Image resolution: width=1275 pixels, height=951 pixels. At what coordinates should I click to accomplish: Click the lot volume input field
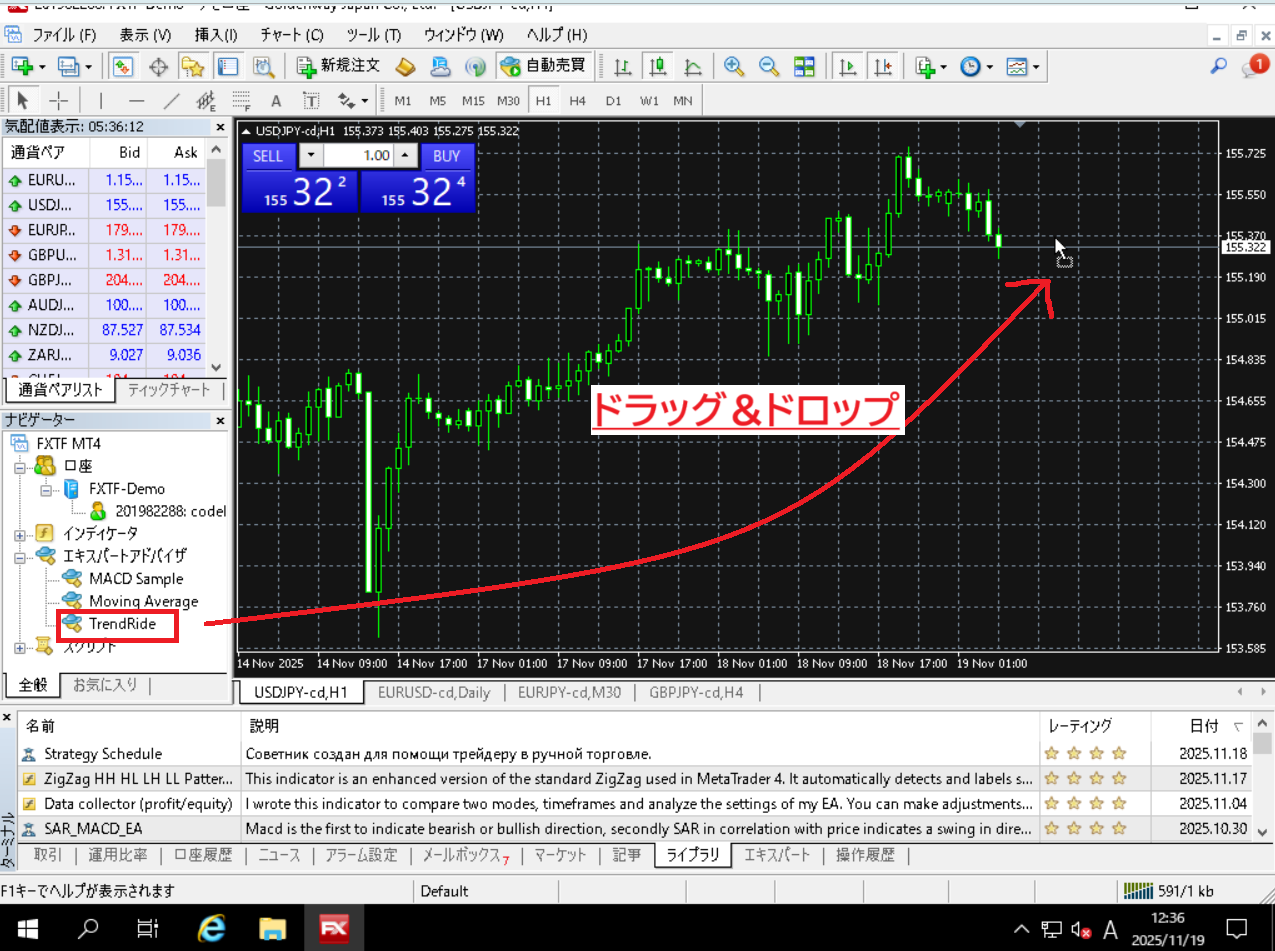(x=358, y=156)
